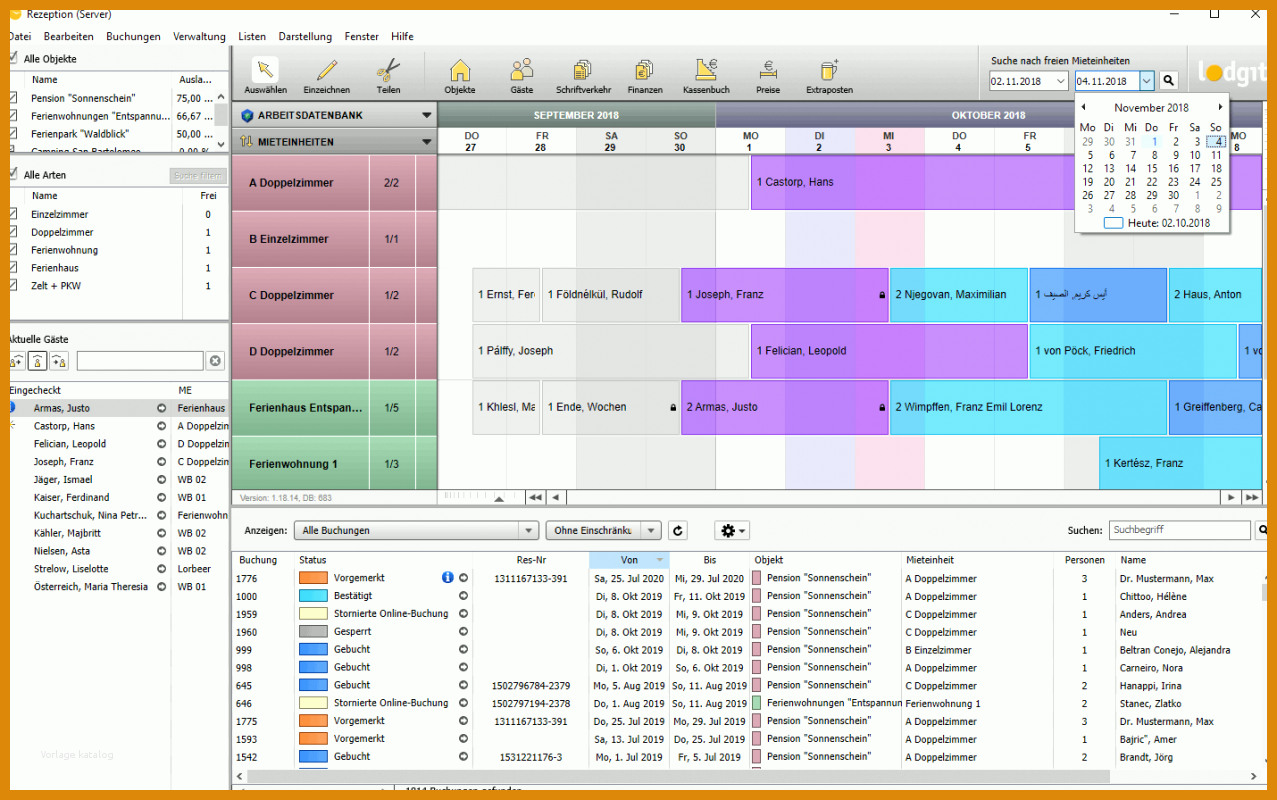Toggle the Einzelzimmer checkbox

[x=13, y=214]
